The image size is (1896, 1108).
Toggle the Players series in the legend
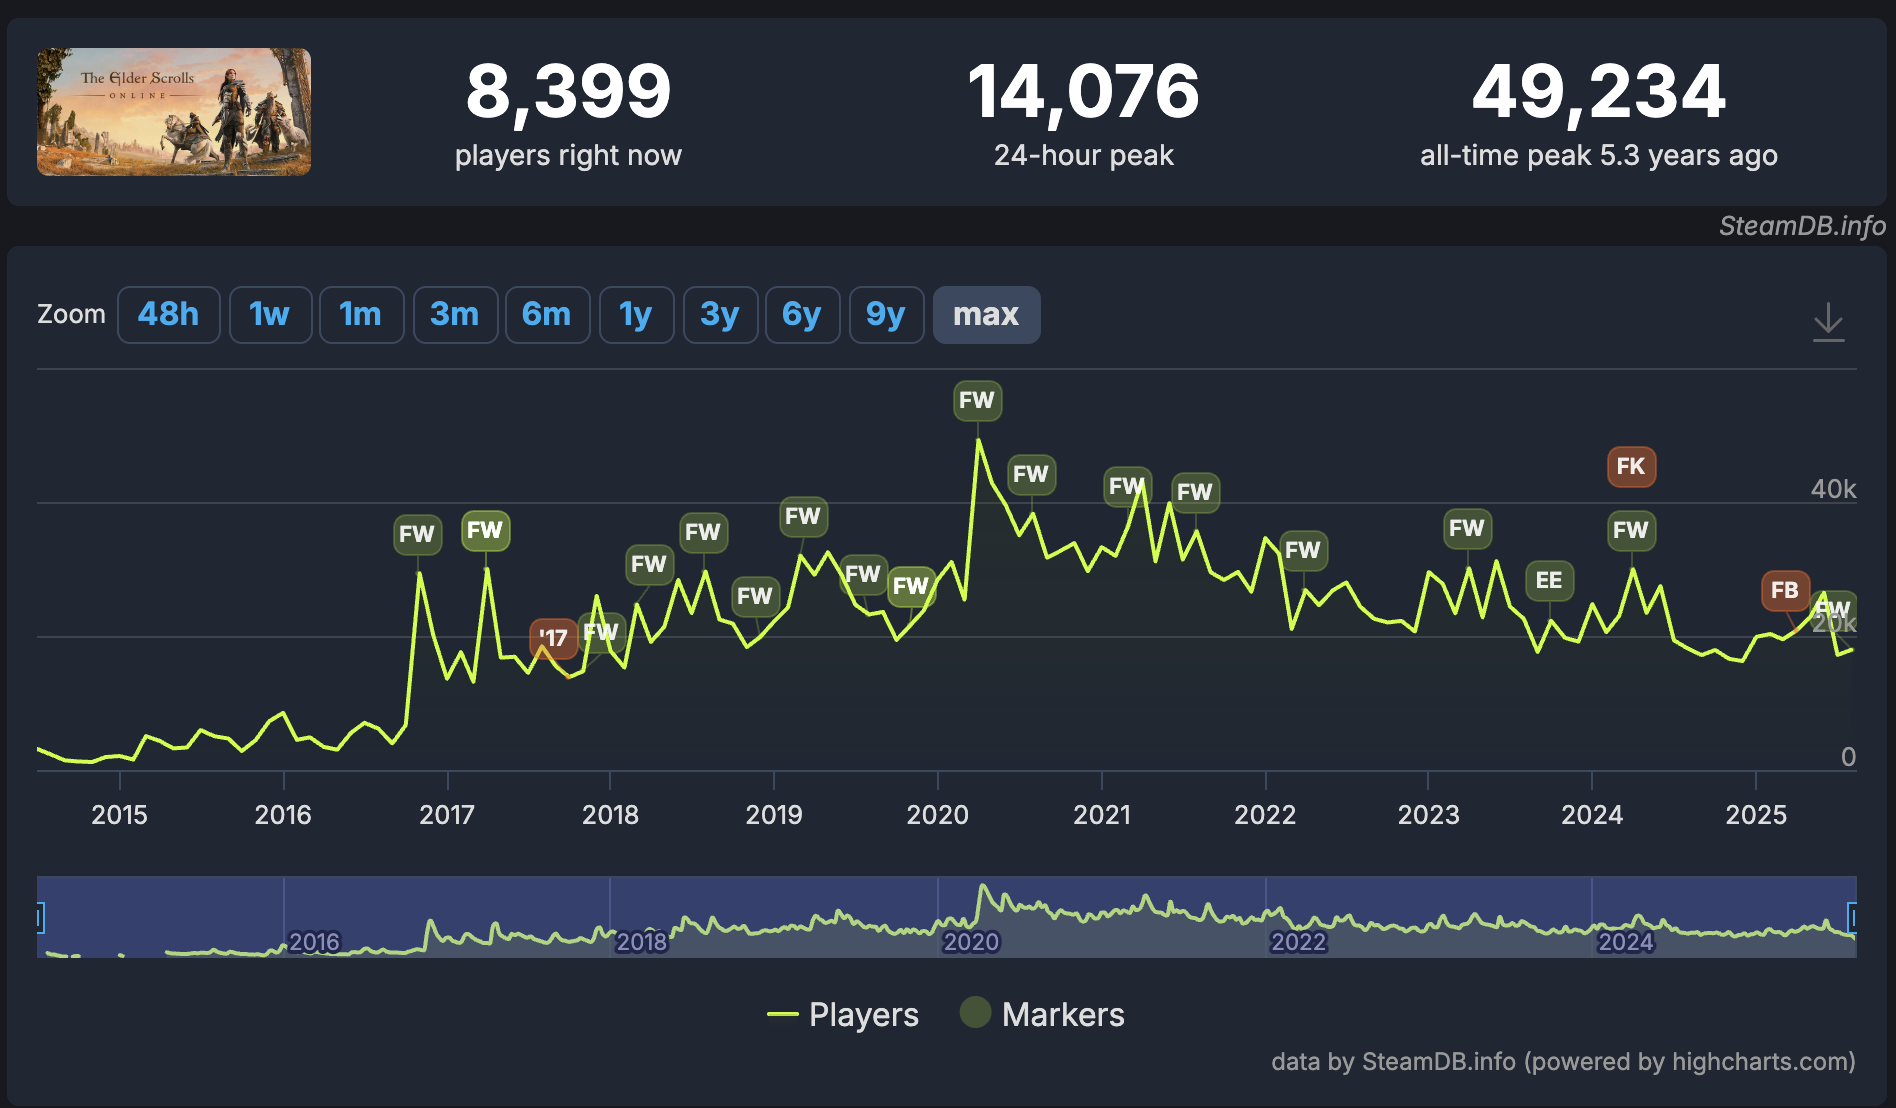[x=843, y=1014]
